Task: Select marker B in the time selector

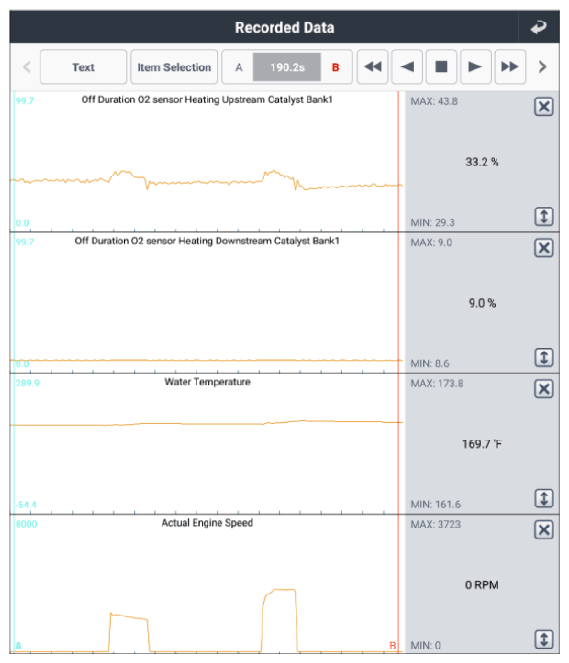Action: (336, 67)
